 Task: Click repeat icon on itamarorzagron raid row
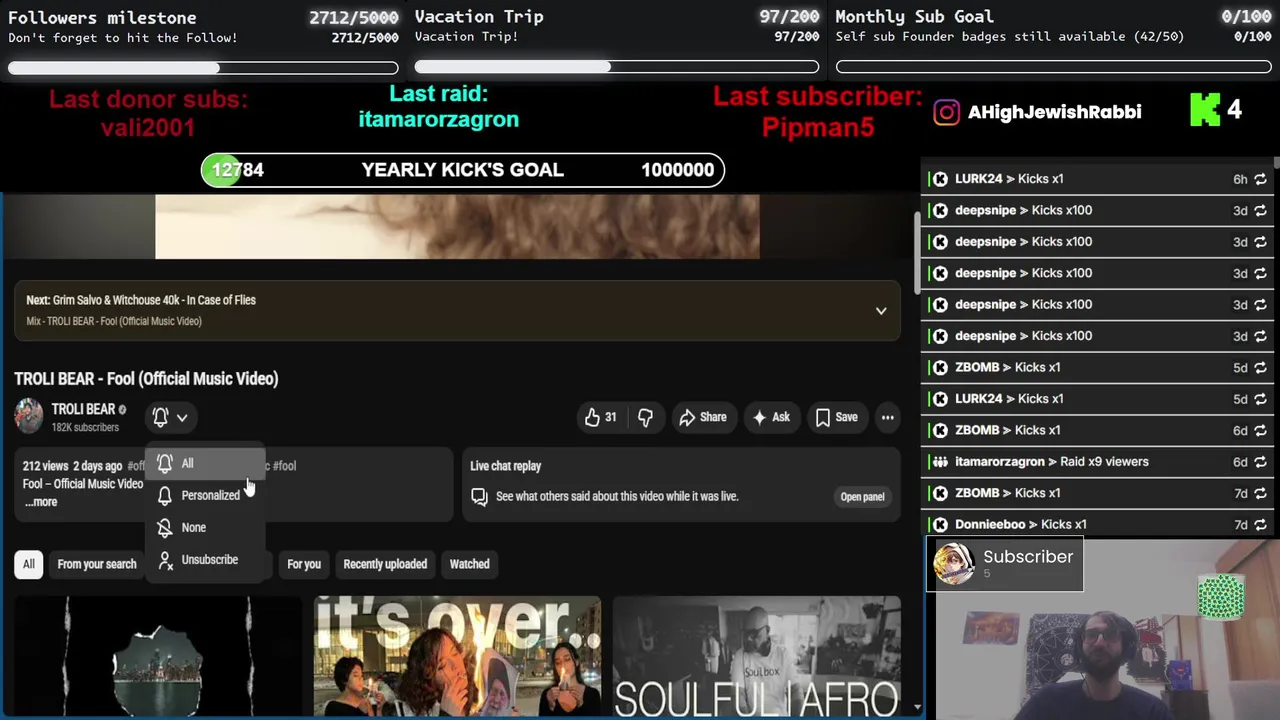pos(1260,462)
